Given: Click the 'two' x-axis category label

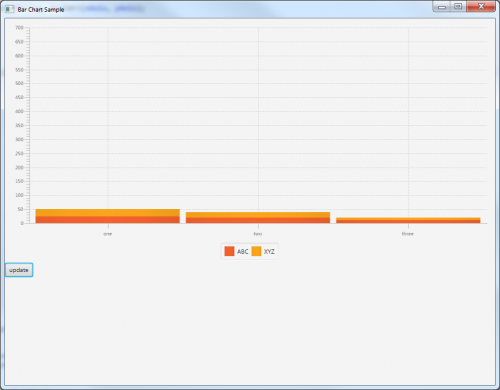Looking at the screenshot, I should coord(258,234).
